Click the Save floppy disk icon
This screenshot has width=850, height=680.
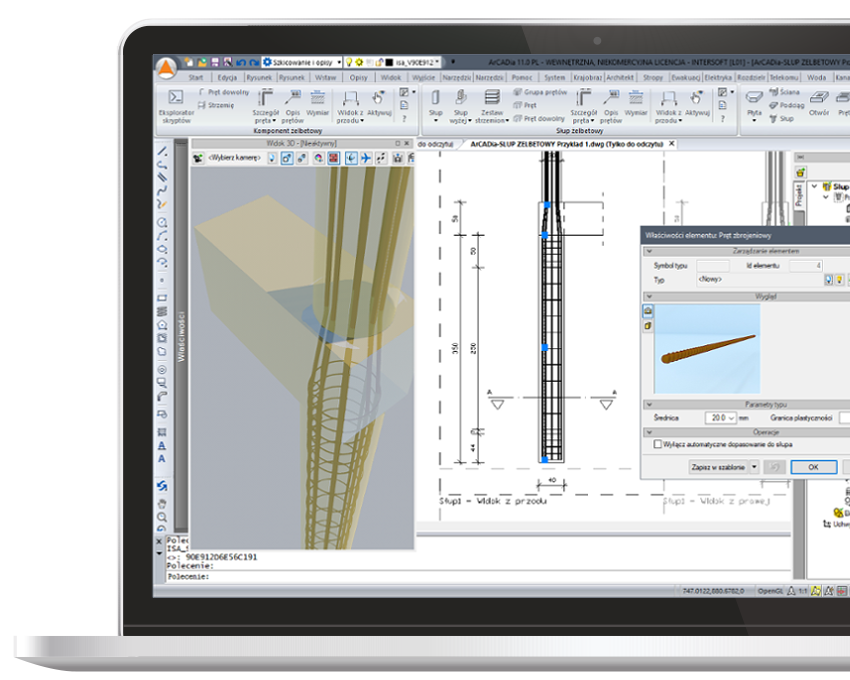(215, 62)
